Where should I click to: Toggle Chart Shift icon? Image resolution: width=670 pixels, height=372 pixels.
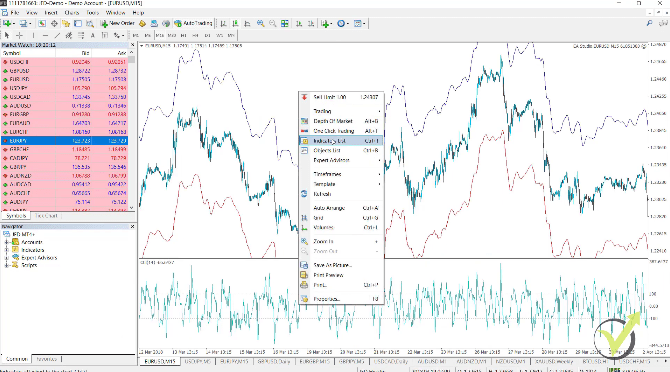[x=311, y=23]
